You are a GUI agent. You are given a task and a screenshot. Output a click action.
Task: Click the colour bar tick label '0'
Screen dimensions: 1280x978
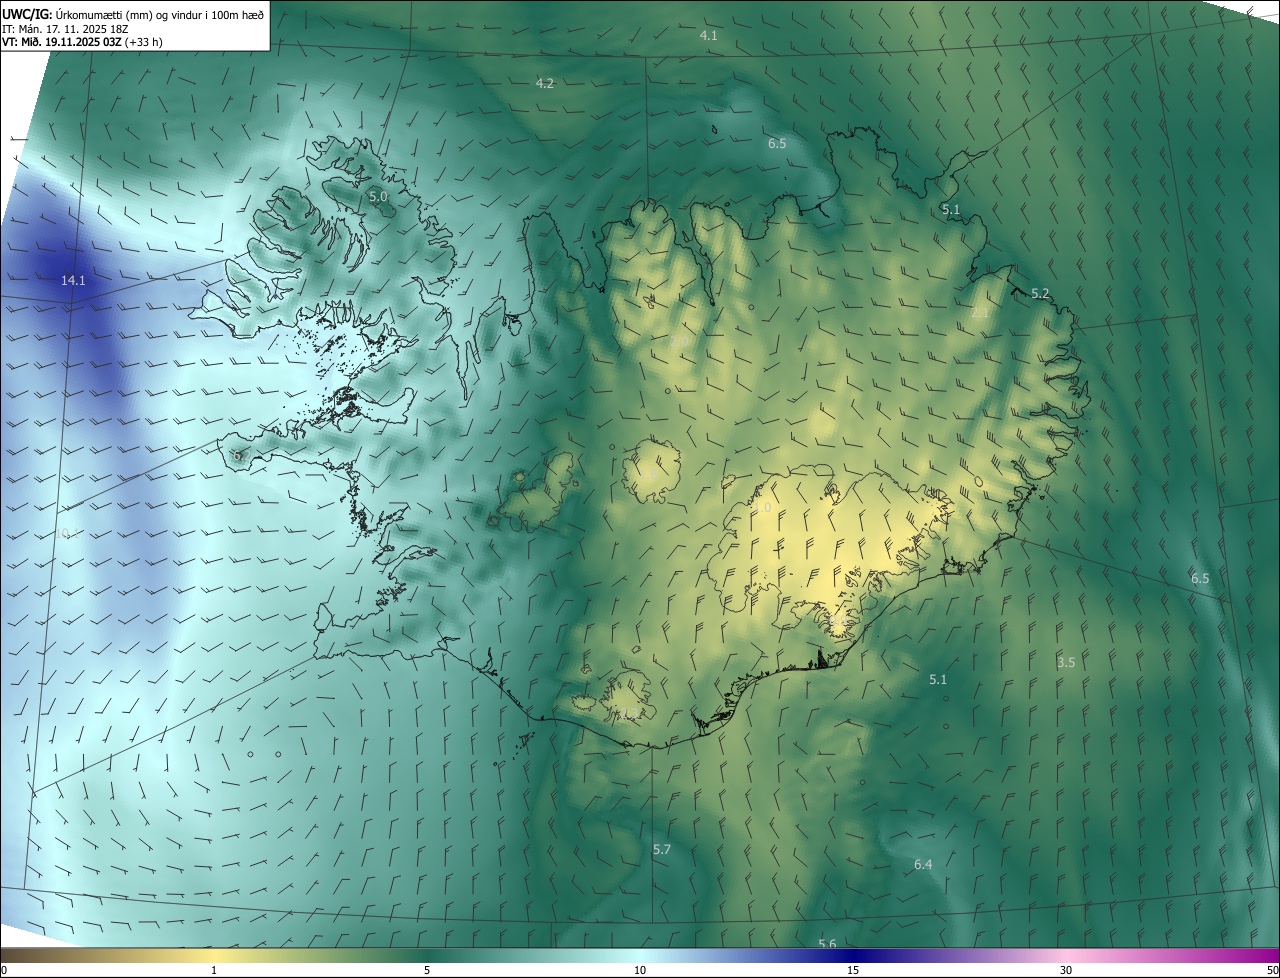click(4, 970)
